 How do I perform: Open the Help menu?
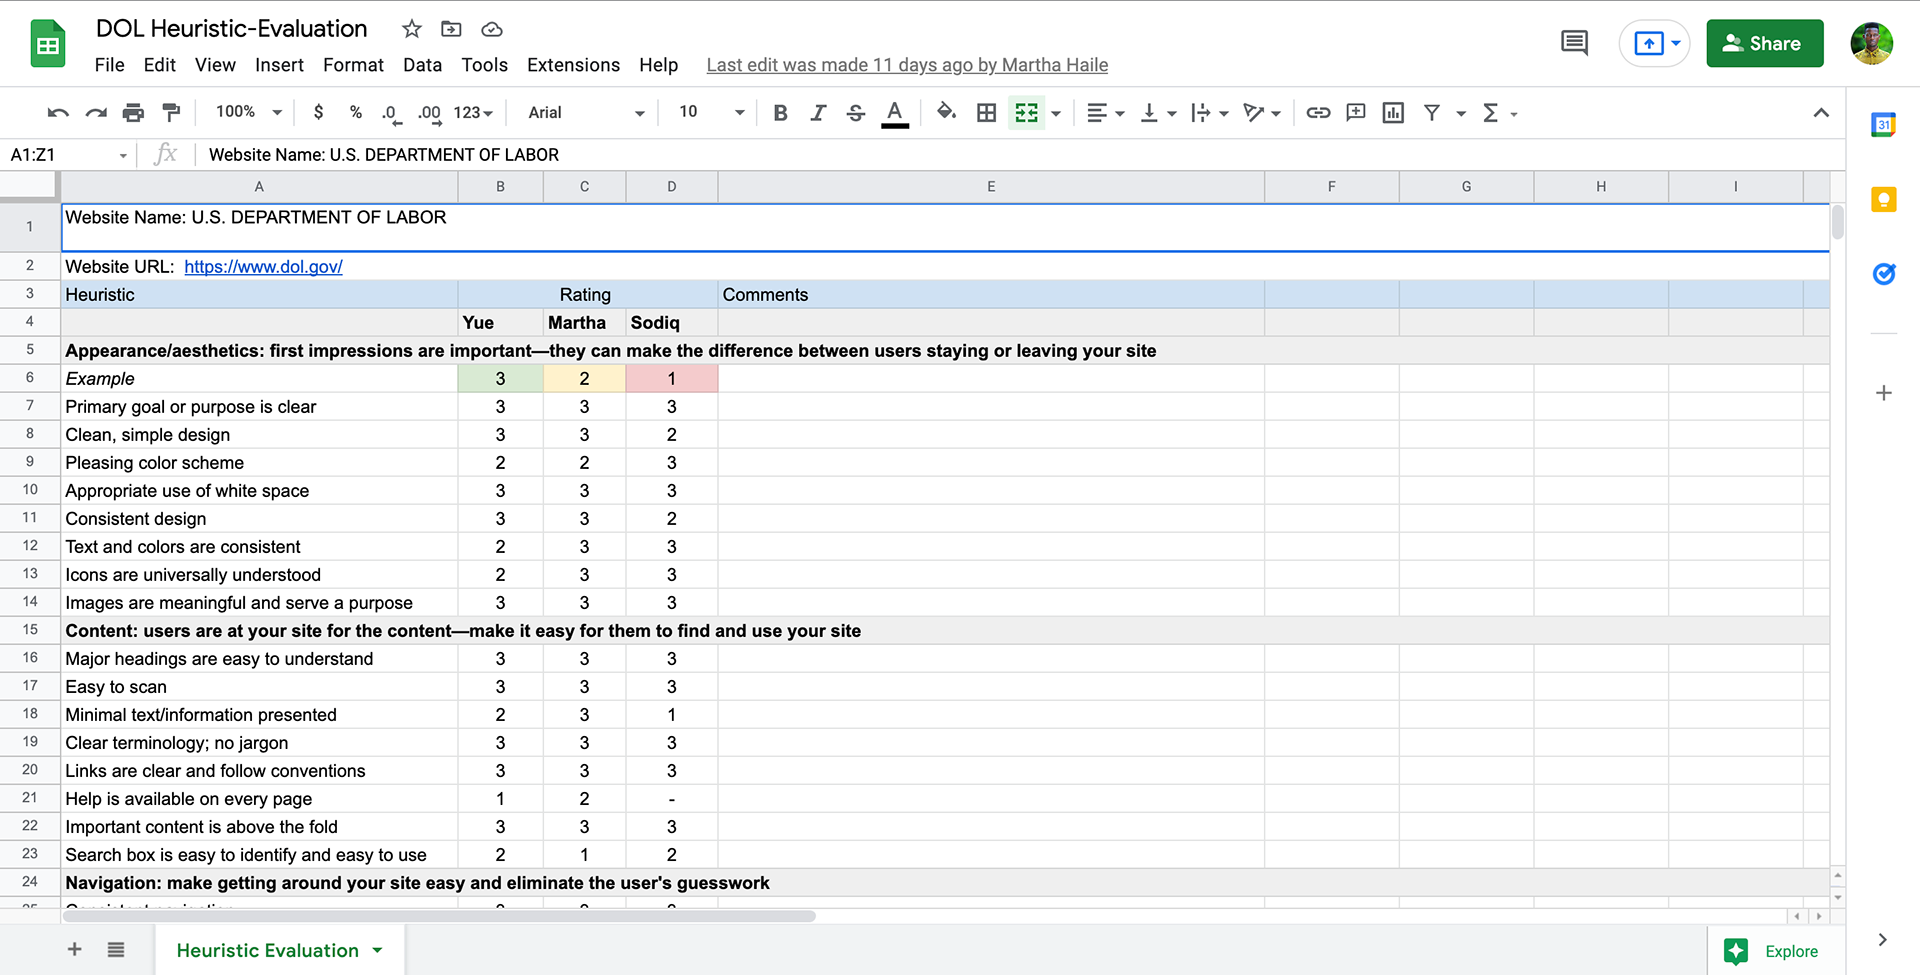click(658, 65)
